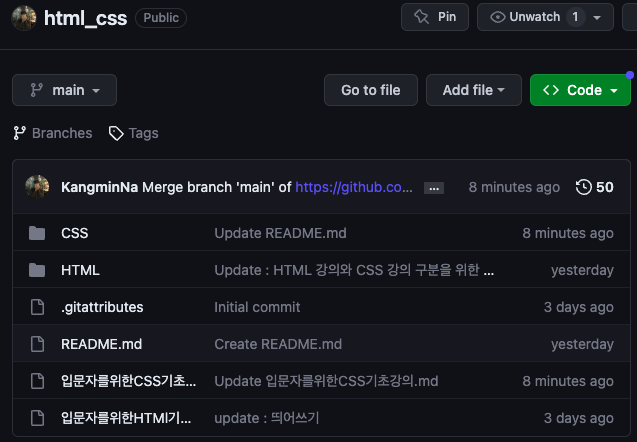Image resolution: width=637 pixels, height=442 pixels.
Task: Open the Tags link
Action: (x=143, y=133)
